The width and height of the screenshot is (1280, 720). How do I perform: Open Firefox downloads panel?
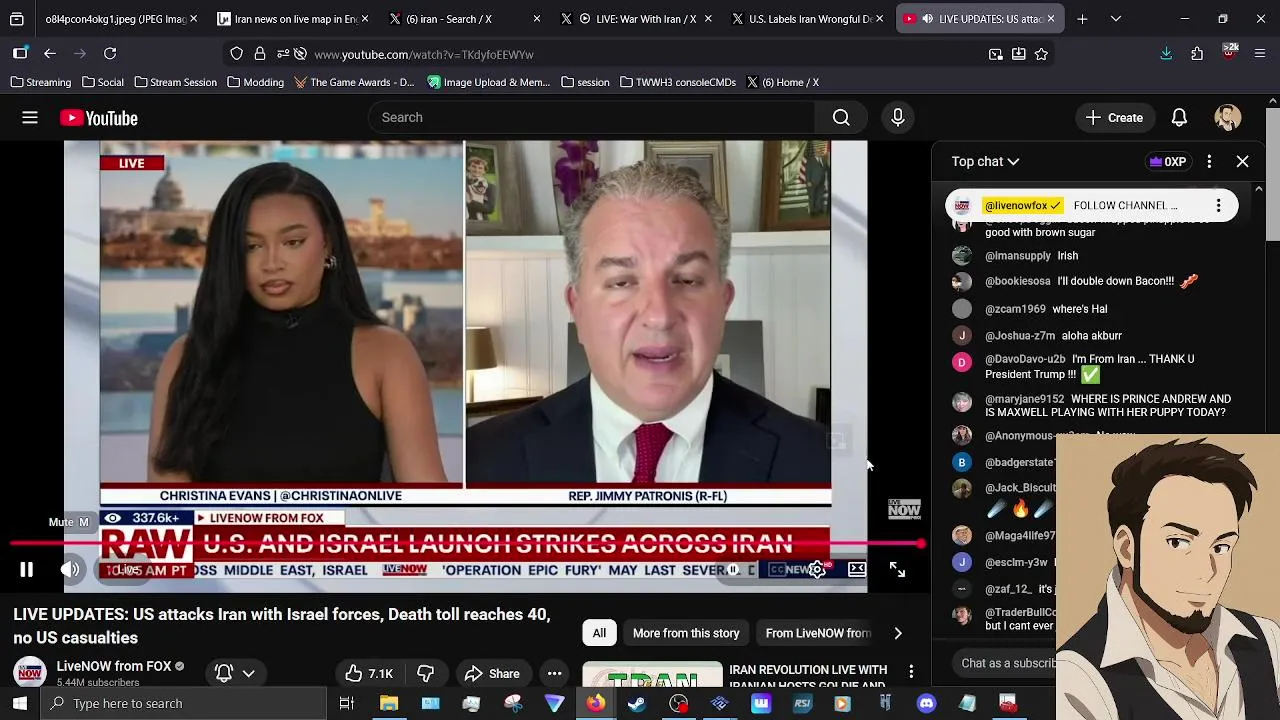(1166, 54)
